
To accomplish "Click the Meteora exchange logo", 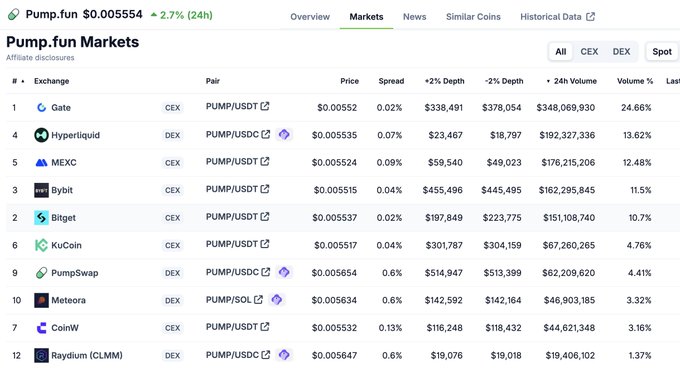I will [41, 300].
